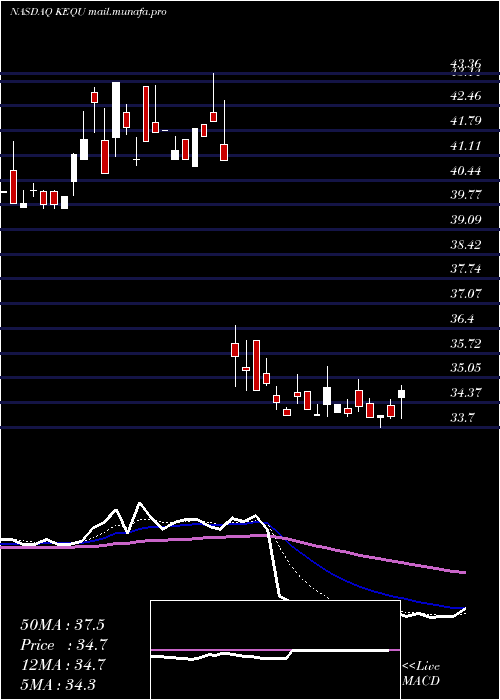The height and width of the screenshot is (700, 500).
Task: Select the 38.42 price axis label
Action: 466,244
